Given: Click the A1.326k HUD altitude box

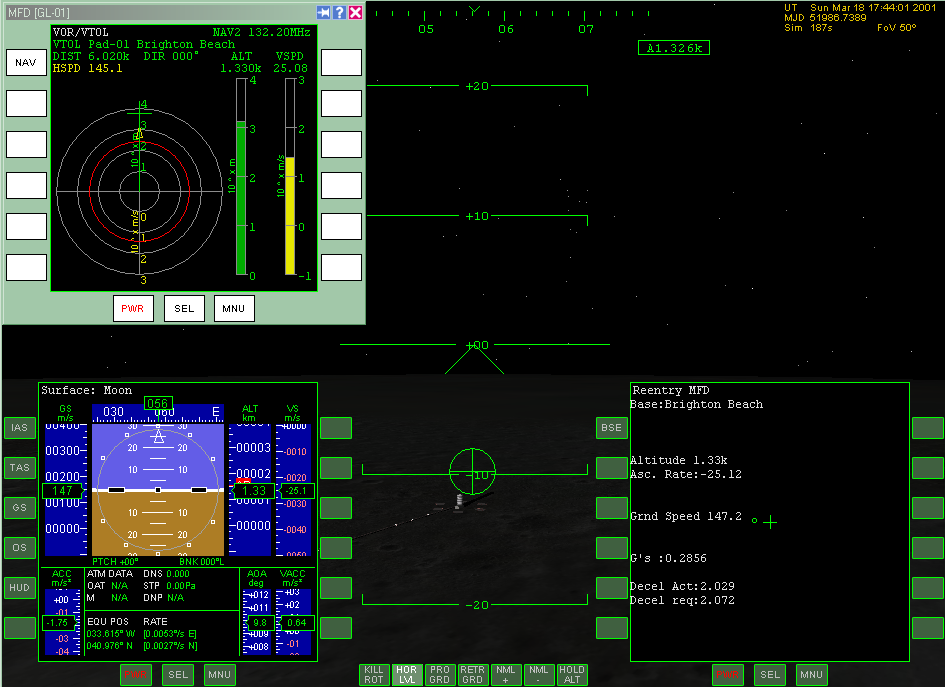Looking at the screenshot, I should pyautogui.click(x=674, y=48).
